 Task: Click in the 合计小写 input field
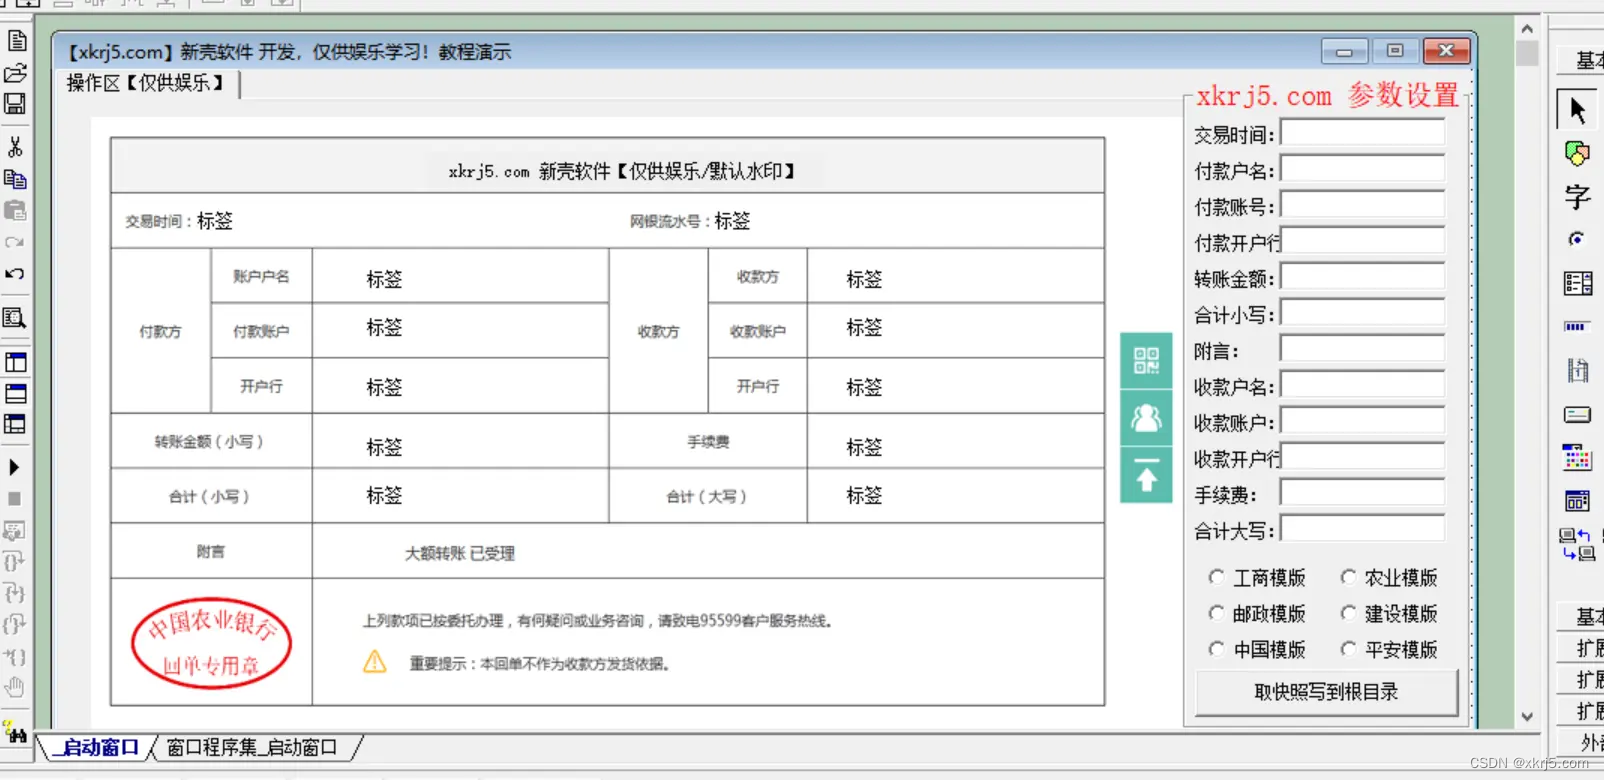1362,314
